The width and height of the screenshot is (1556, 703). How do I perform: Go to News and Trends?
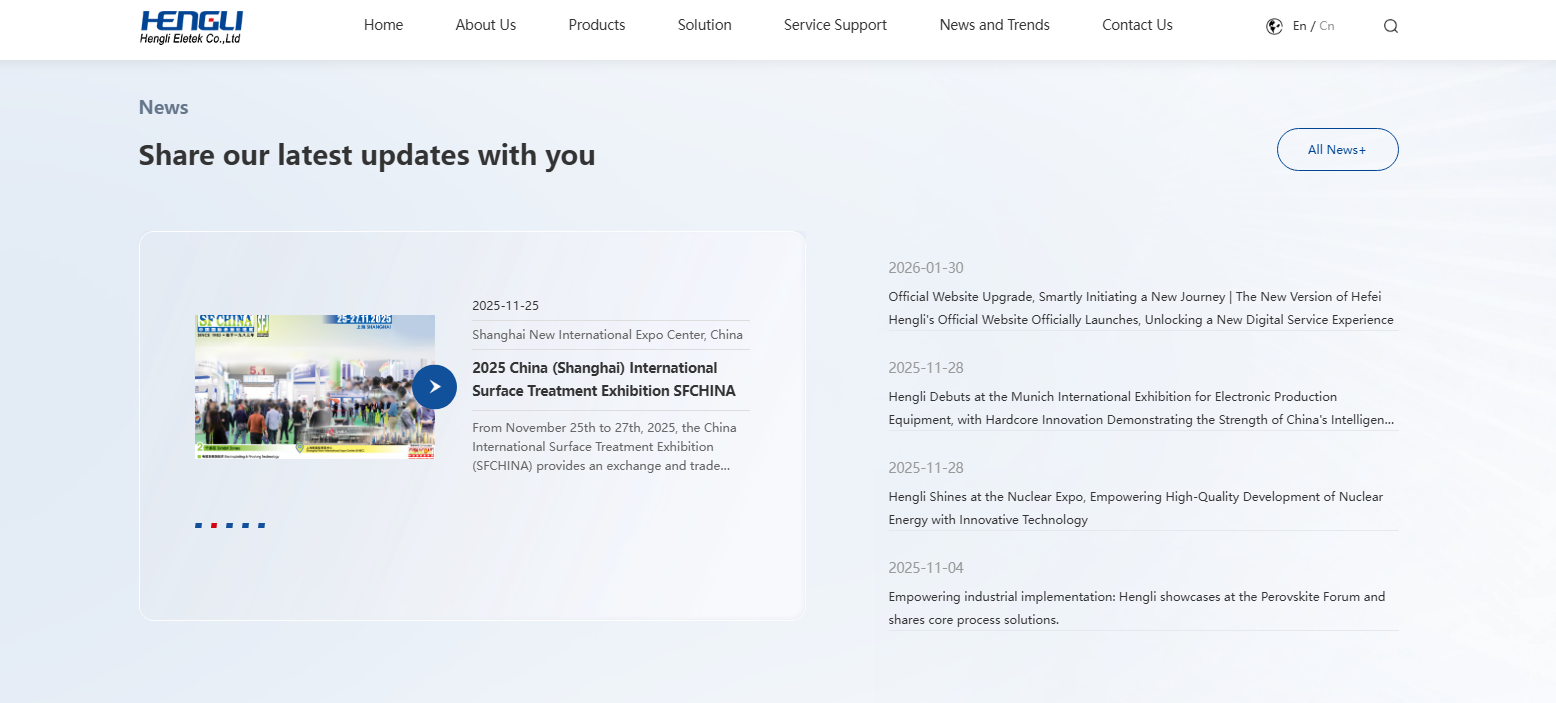[x=994, y=25]
